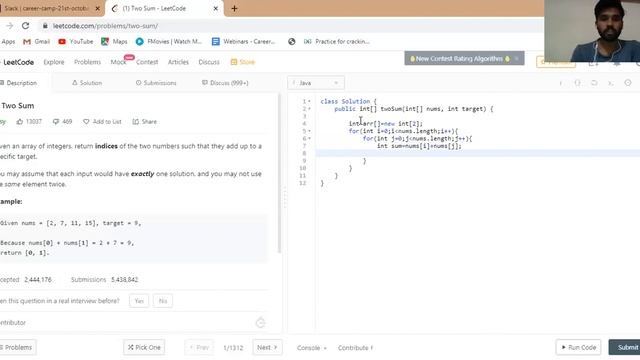Click Add to List heart button
This screenshot has width=640, height=360.
tap(102, 122)
